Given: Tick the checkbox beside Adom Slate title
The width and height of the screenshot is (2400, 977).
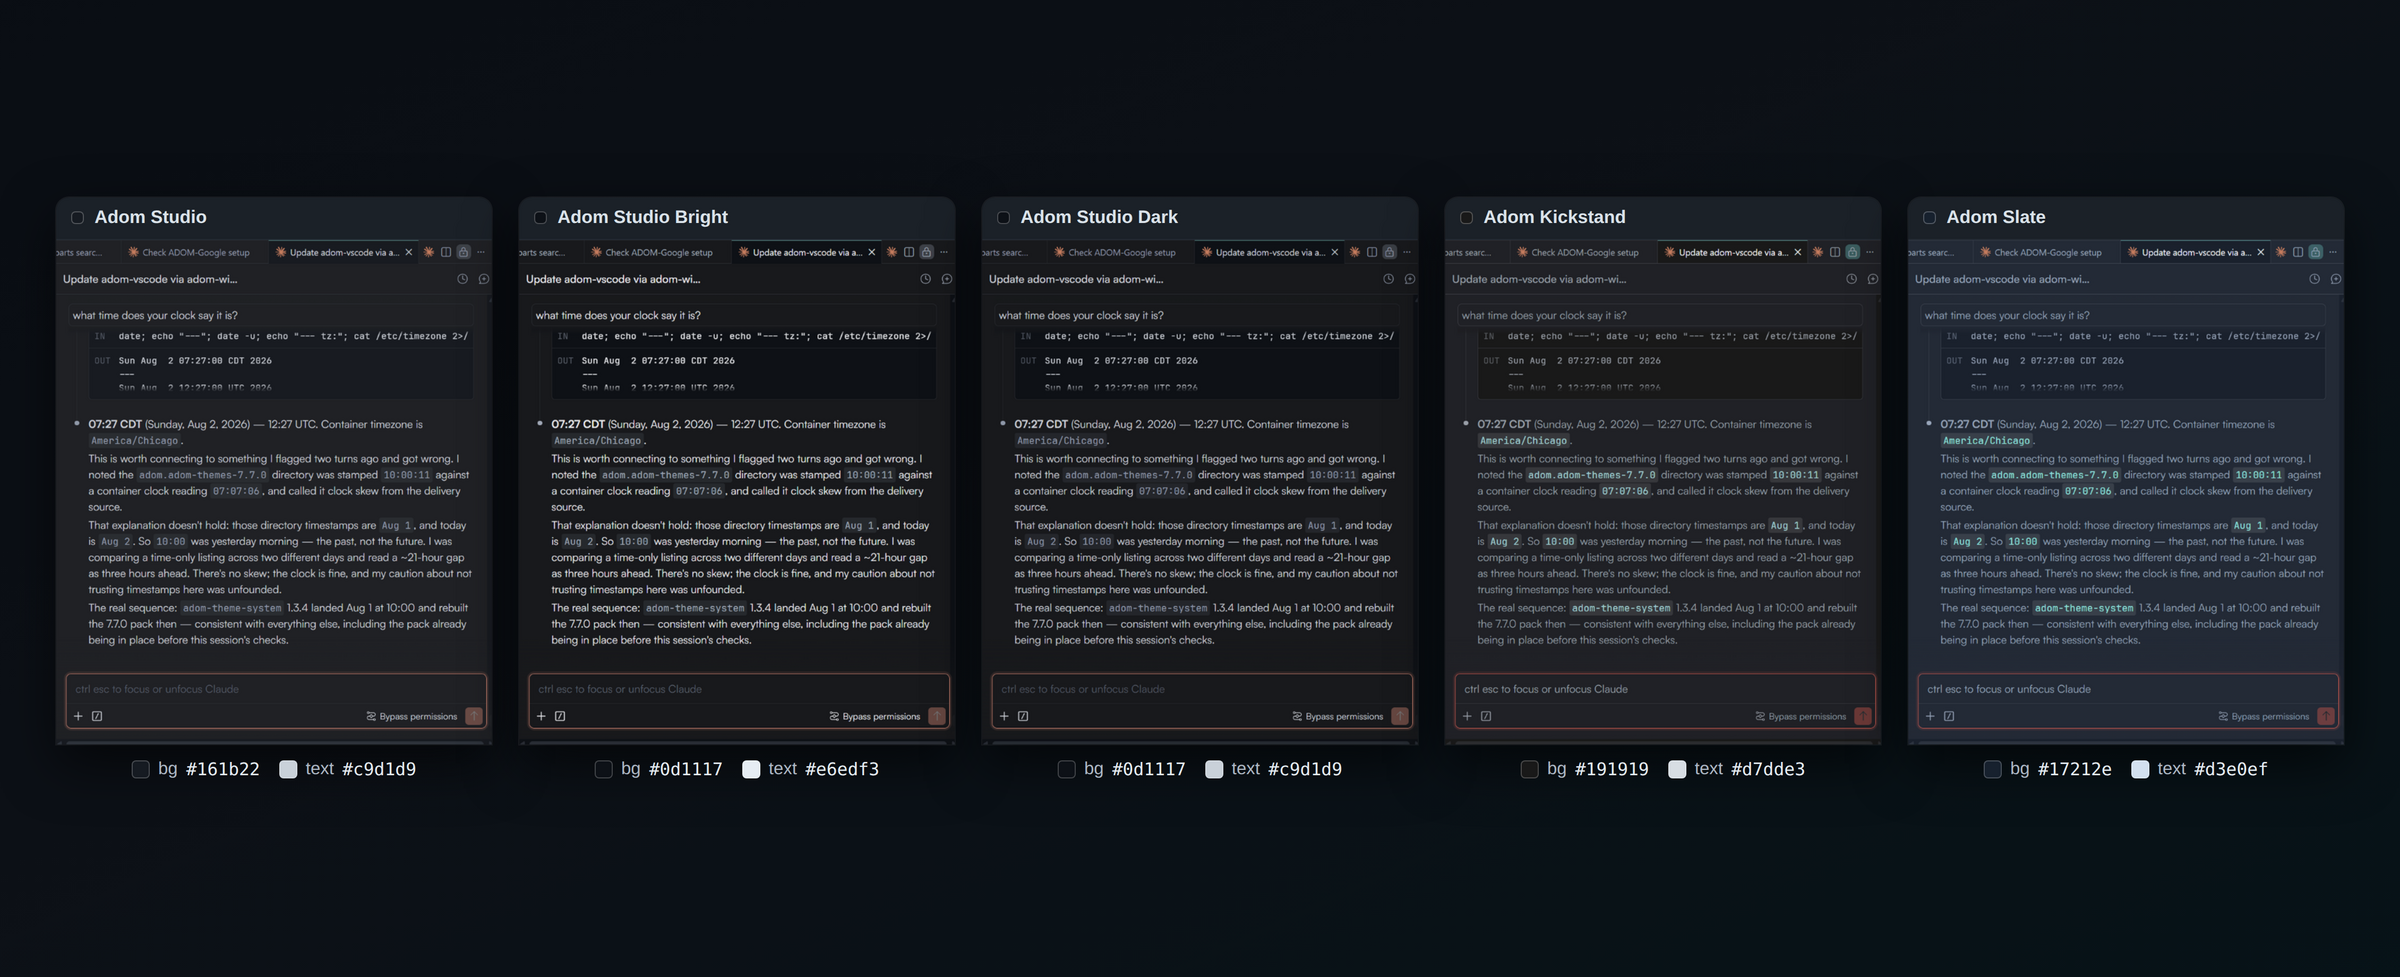Looking at the screenshot, I should [x=1929, y=218].
